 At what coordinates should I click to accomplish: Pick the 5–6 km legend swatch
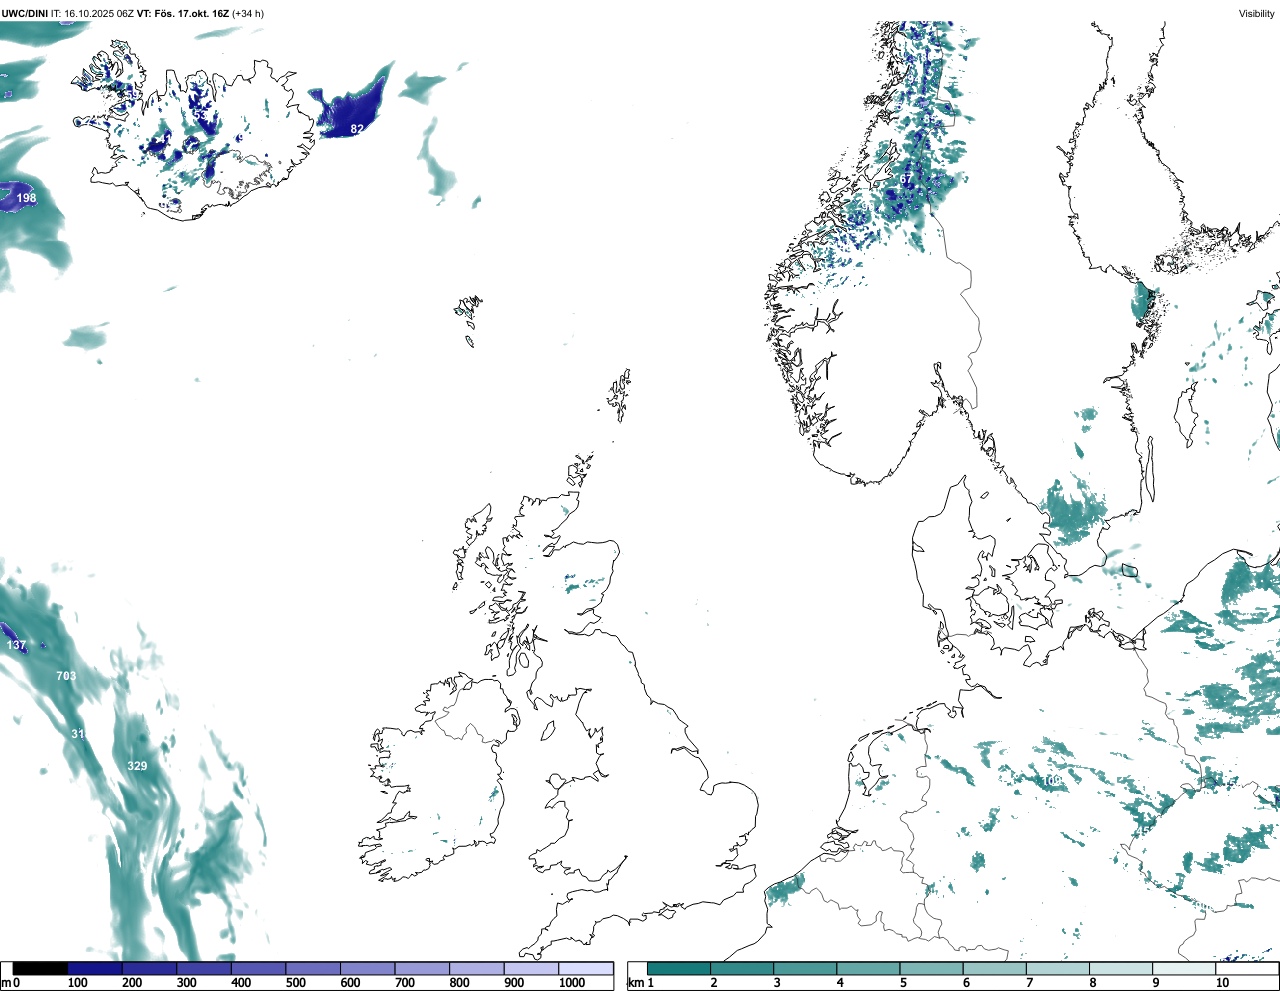[x=931, y=968]
